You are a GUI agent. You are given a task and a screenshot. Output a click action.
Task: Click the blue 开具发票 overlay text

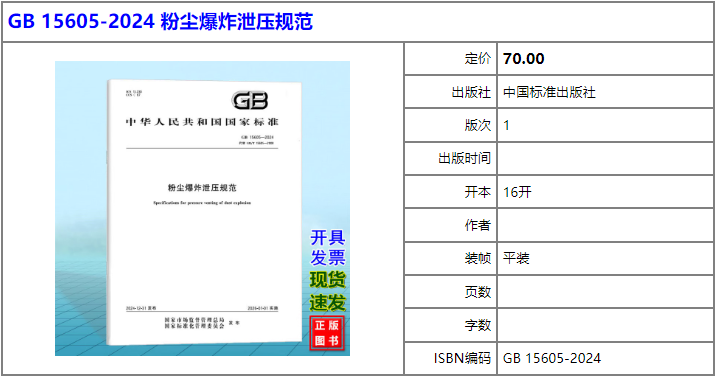(327, 248)
